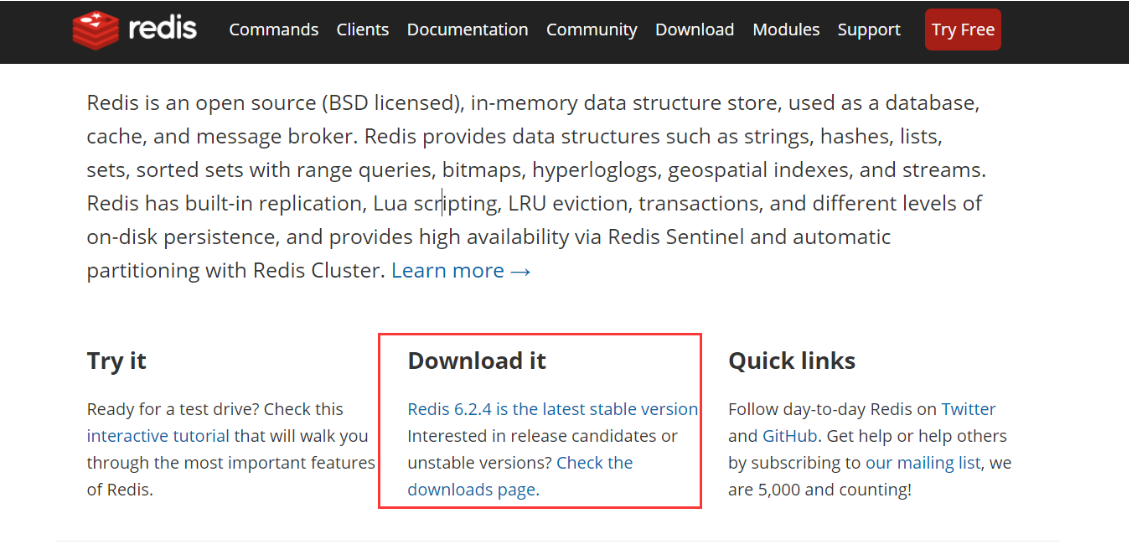Open the Modules nav item

pyautogui.click(x=786, y=30)
